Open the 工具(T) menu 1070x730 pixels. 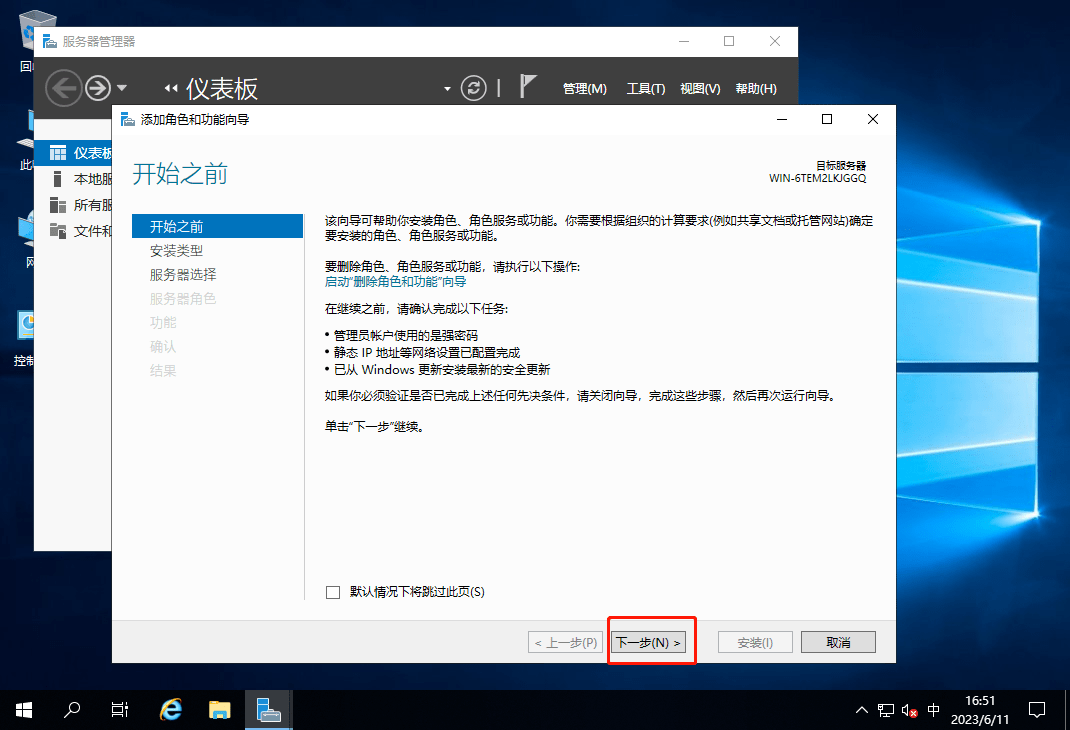(x=646, y=89)
